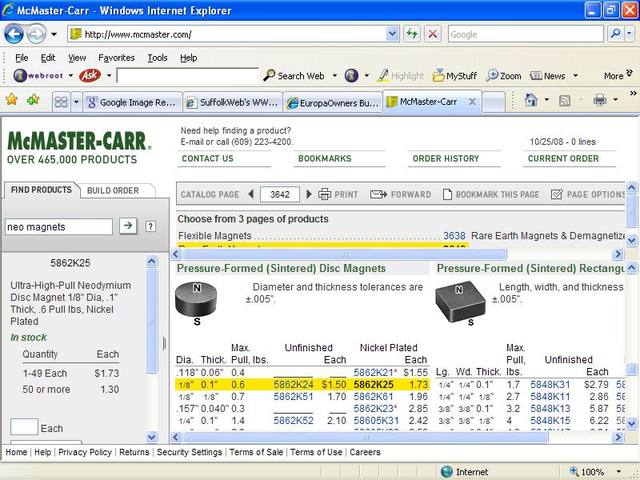Submit search with green arrow button
The image size is (640, 480).
128,226
